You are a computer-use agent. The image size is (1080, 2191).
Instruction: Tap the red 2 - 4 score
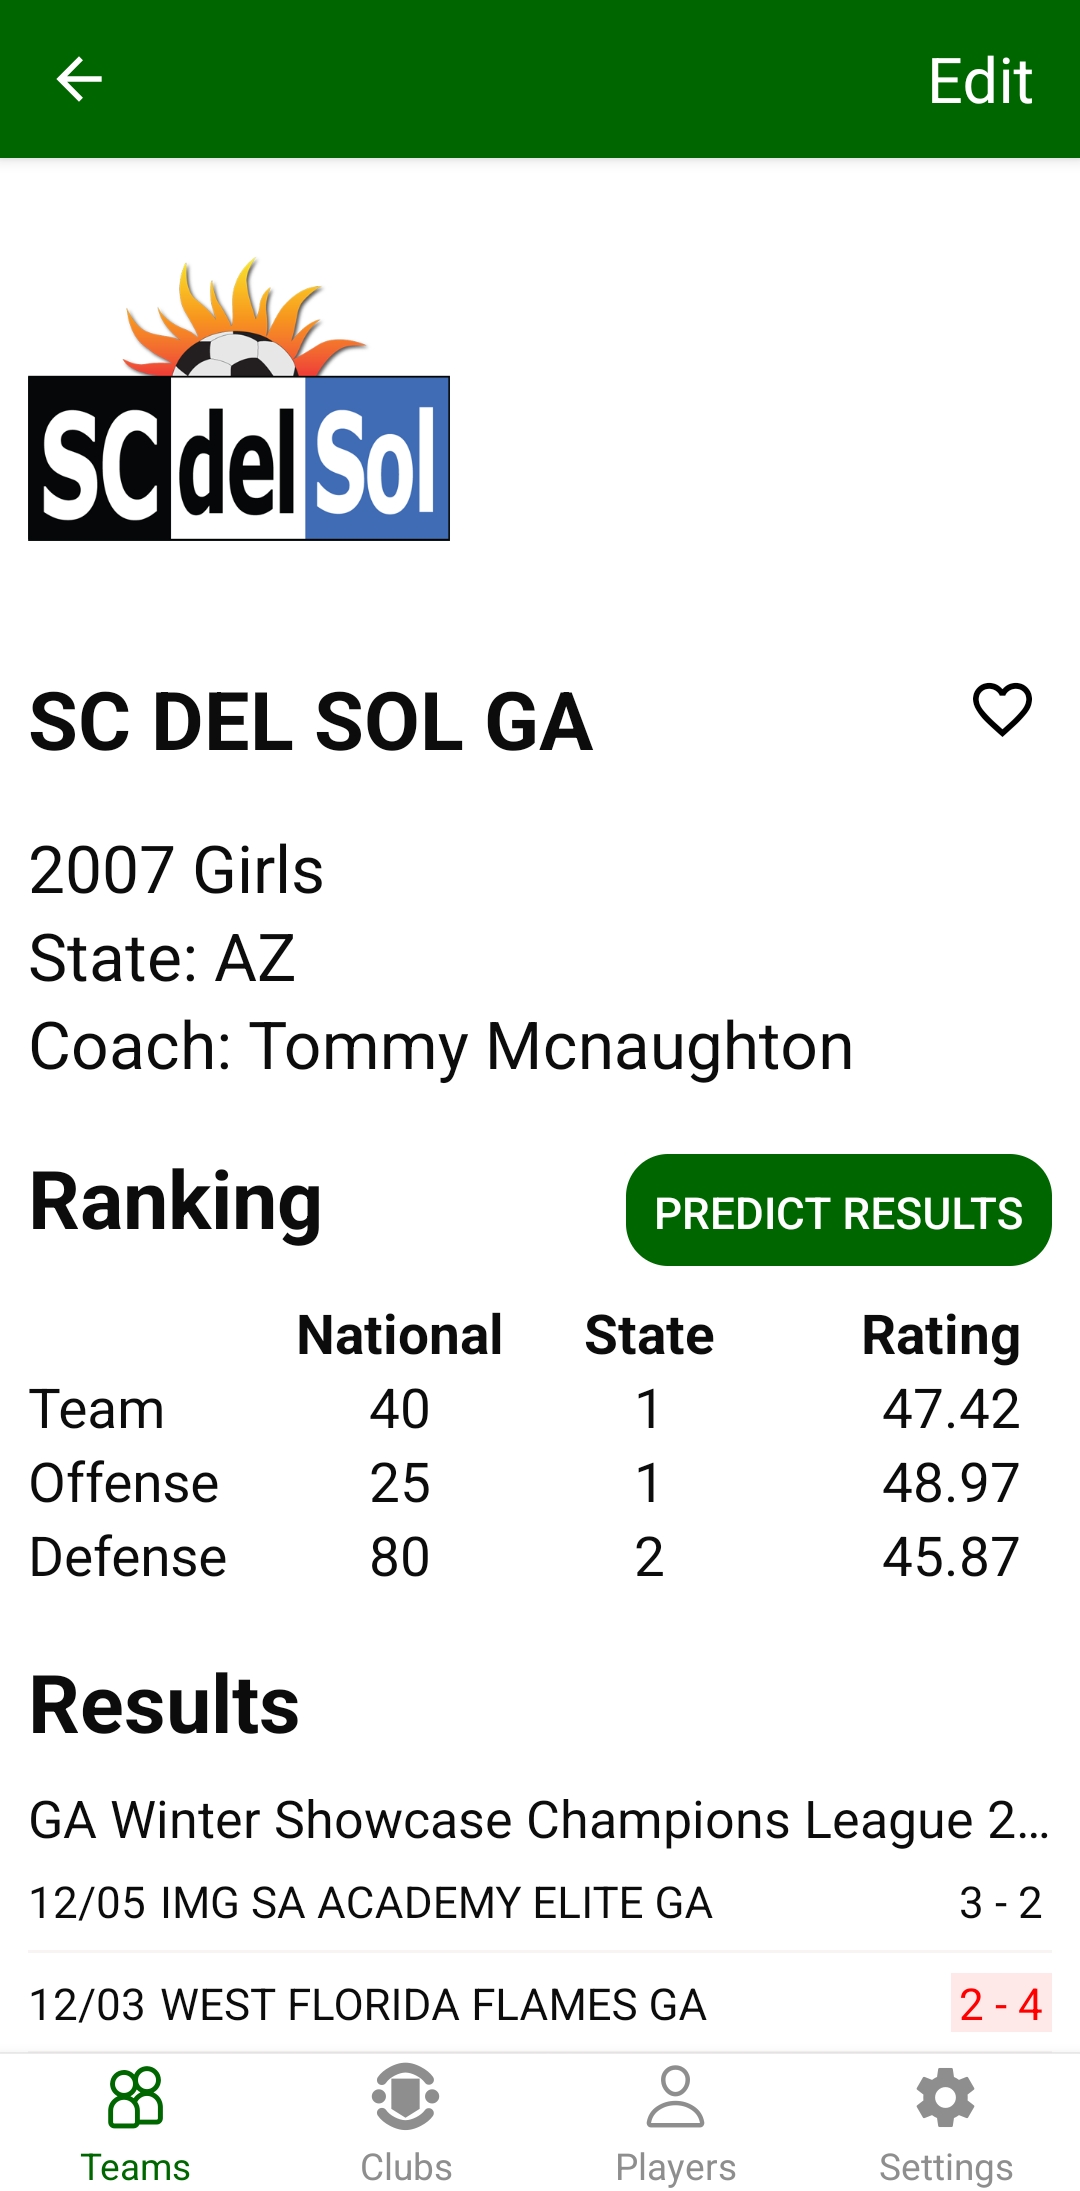click(x=1000, y=2005)
